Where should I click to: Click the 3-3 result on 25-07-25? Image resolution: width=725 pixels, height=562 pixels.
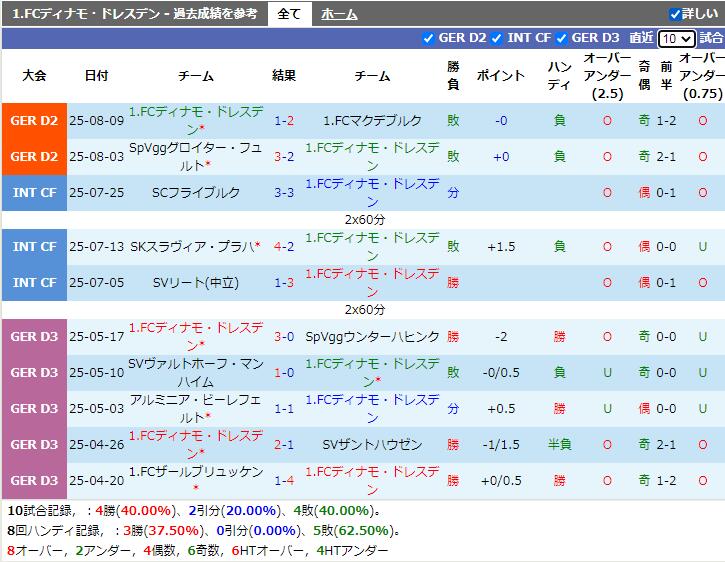[x=284, y=193]
